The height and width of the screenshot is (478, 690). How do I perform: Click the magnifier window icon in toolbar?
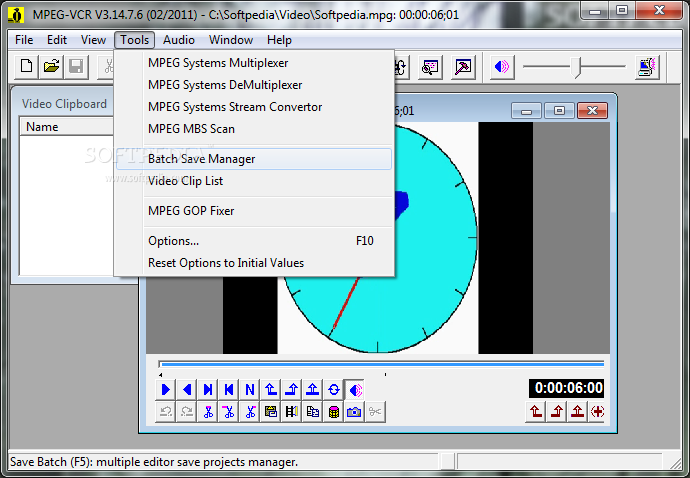[430, 67]
